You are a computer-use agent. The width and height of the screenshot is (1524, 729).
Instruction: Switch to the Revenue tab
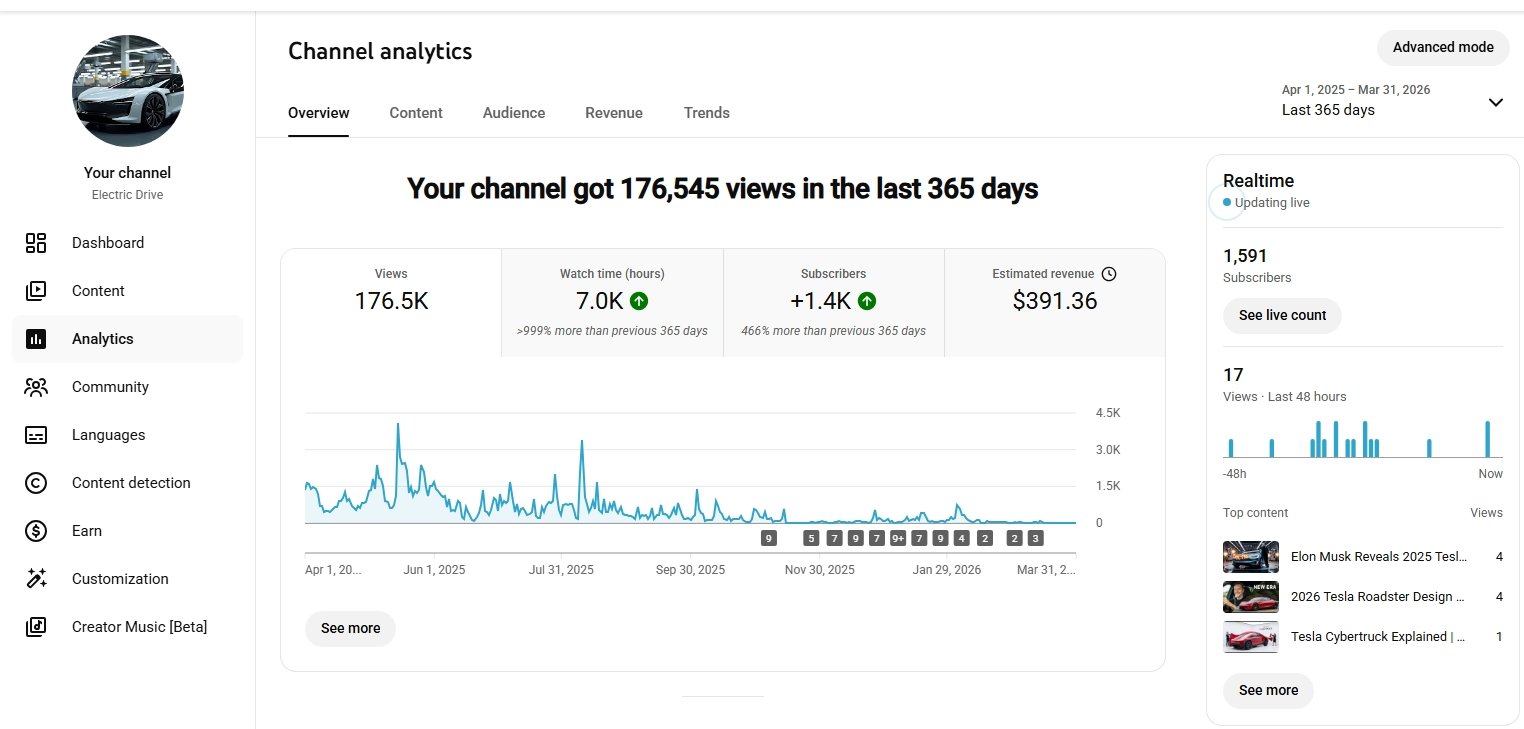[614, 113]
